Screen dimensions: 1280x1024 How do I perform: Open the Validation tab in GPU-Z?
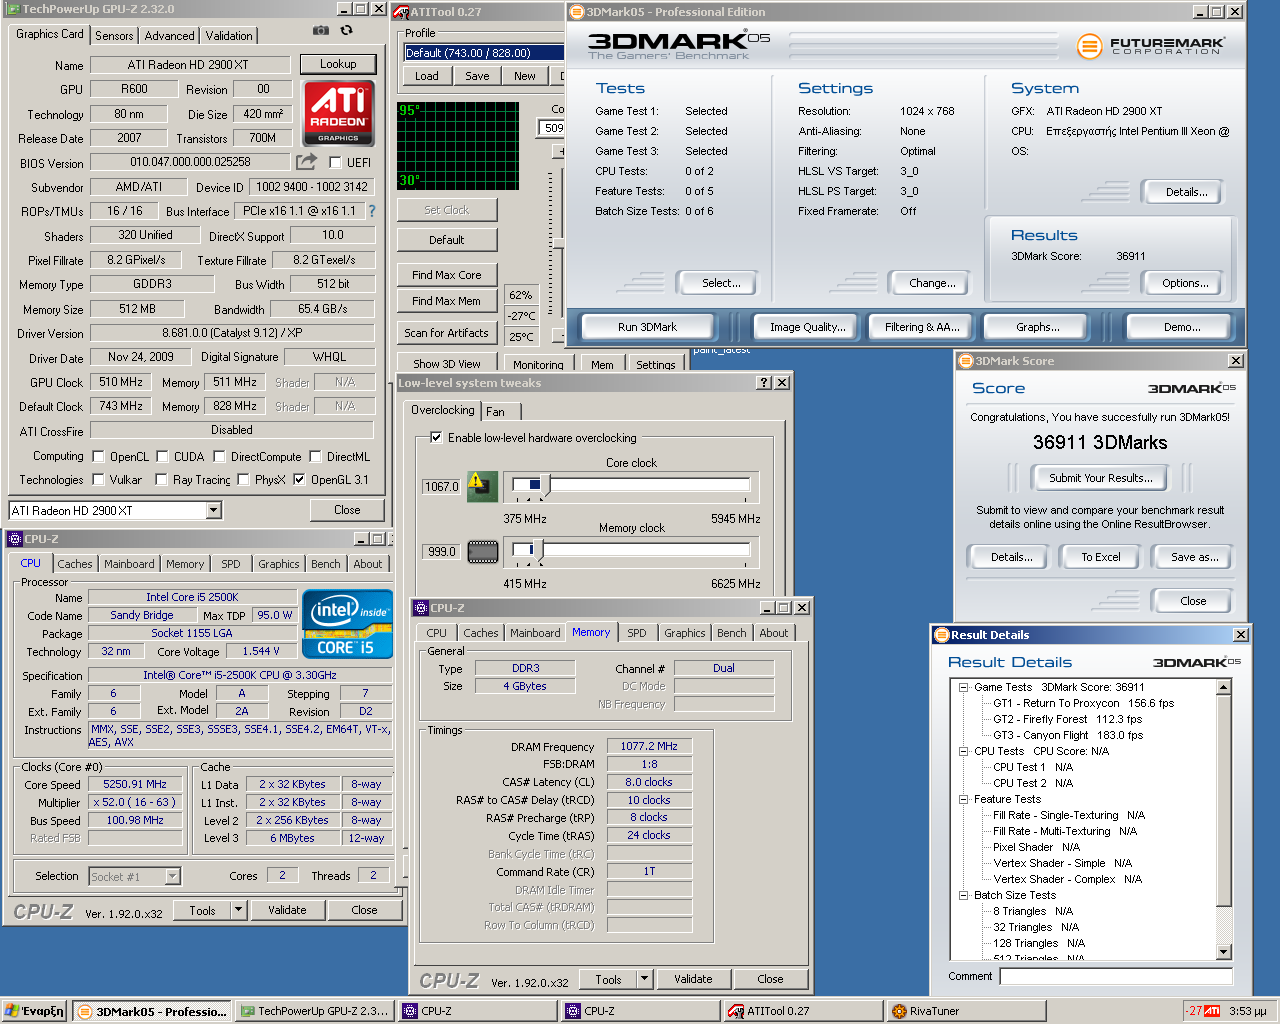click(229, 35)
